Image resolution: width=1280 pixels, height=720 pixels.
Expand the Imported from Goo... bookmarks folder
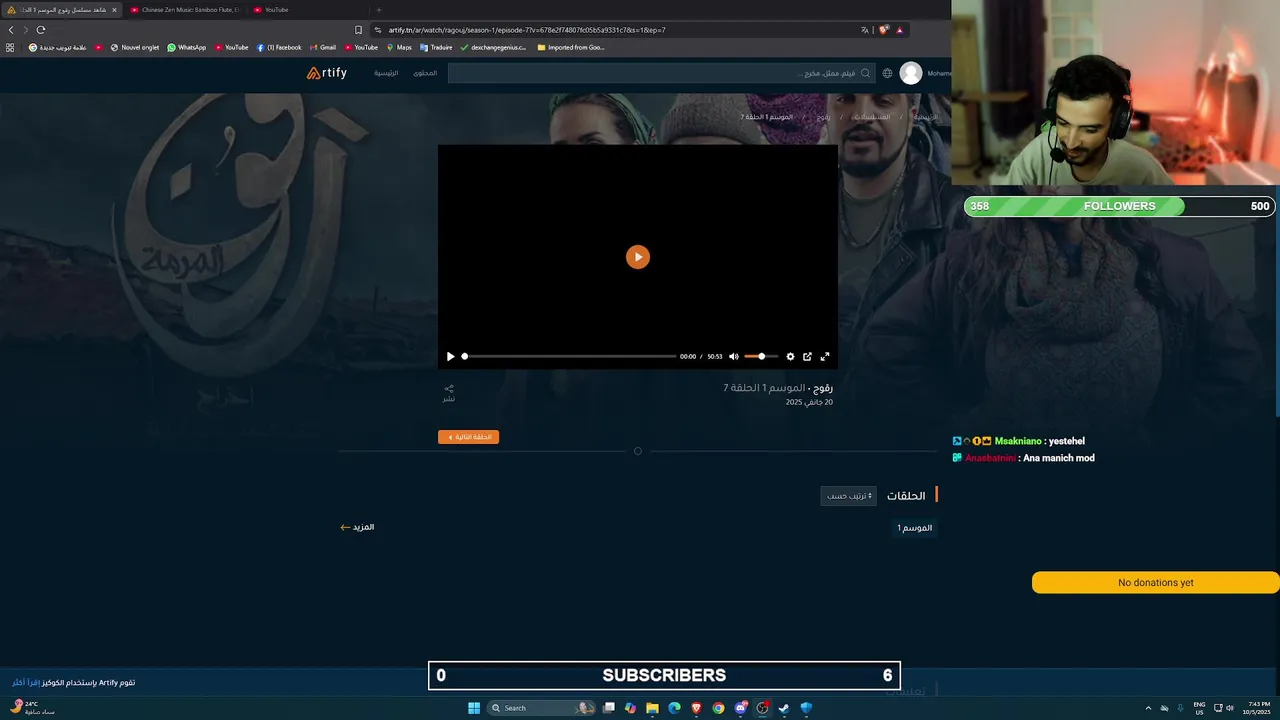pyautogui.click(x=571, y=47)
